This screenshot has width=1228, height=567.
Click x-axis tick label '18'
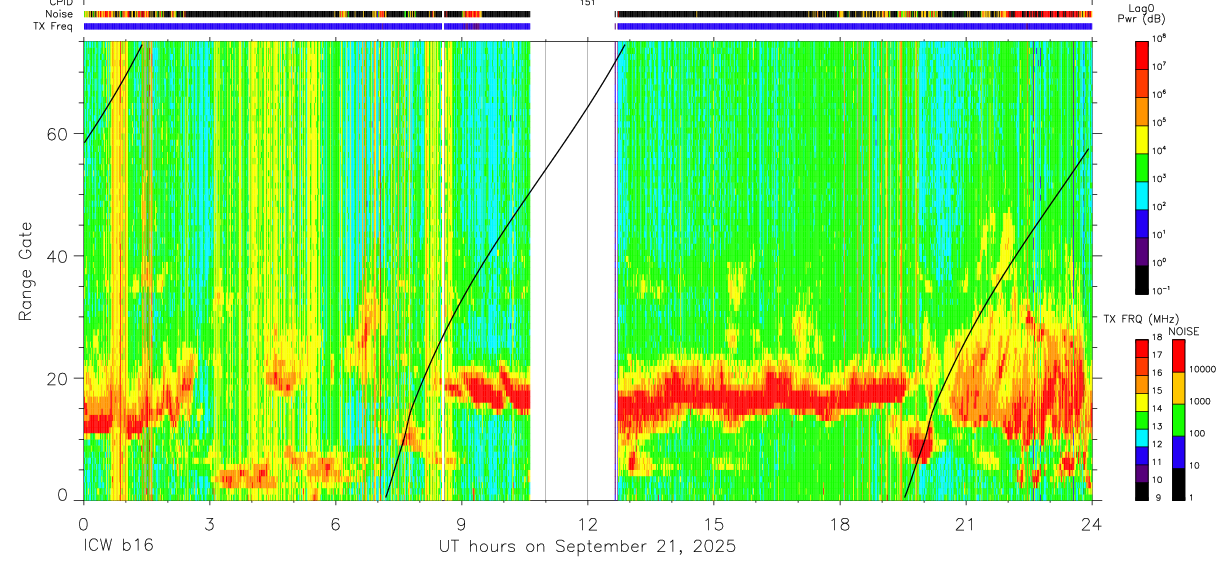840,523
